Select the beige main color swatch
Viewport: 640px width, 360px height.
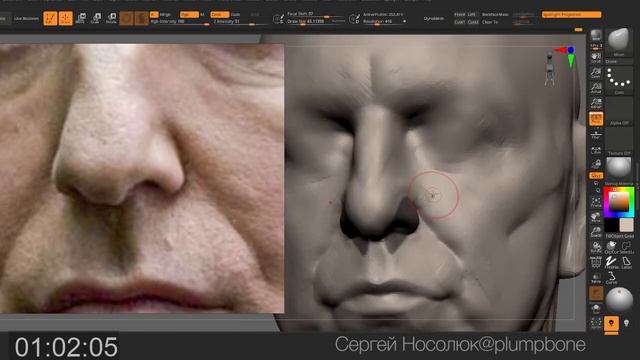click(x=627, y=225)
